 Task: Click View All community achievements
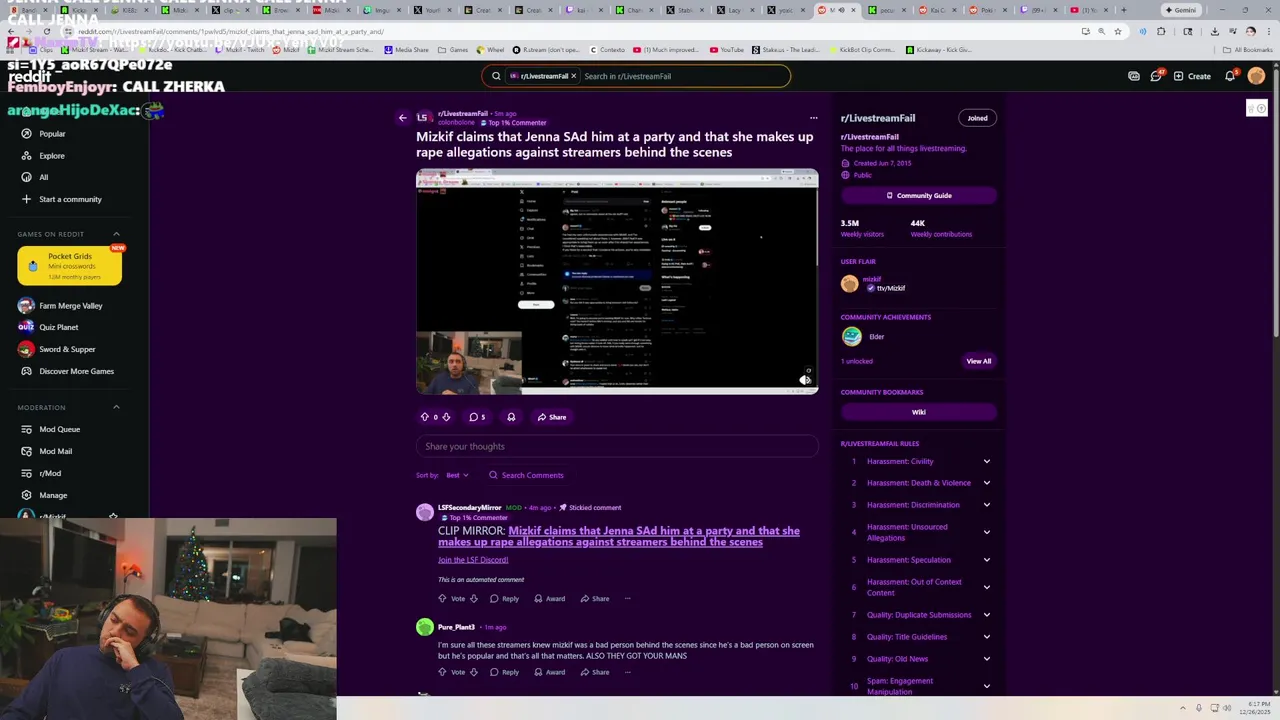click(x=978, y=361)
